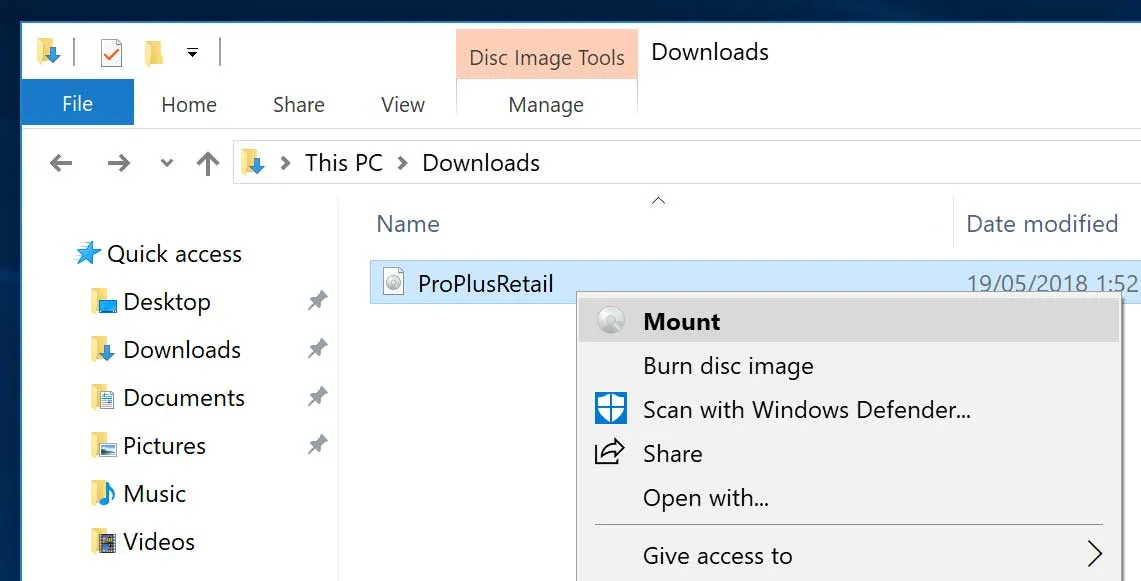Select Burn disc image in context menu
This screenshot has width=1141, height=581.
tap(728, 366)
